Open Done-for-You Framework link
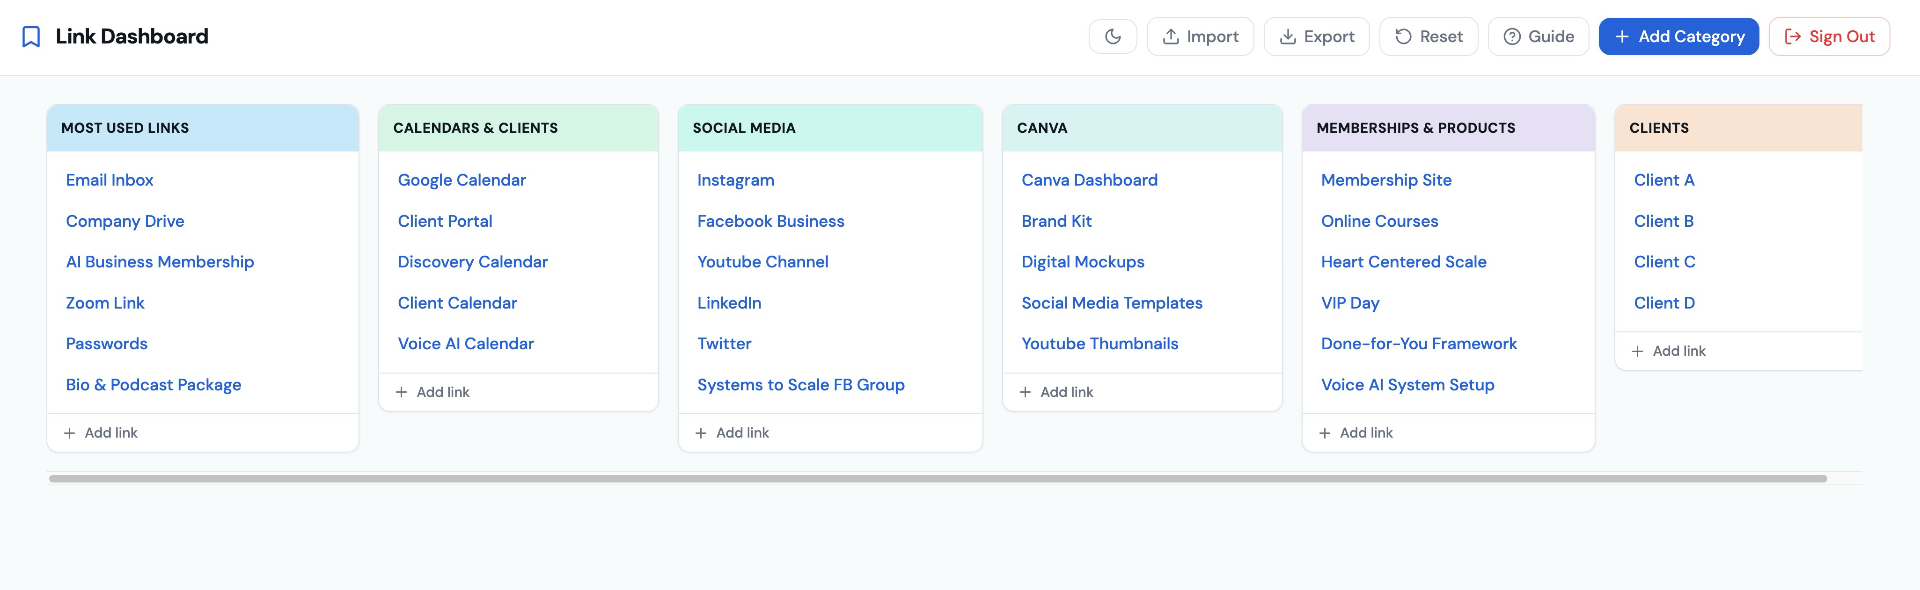1920x590 pixels. click(x=1419, y=344)
